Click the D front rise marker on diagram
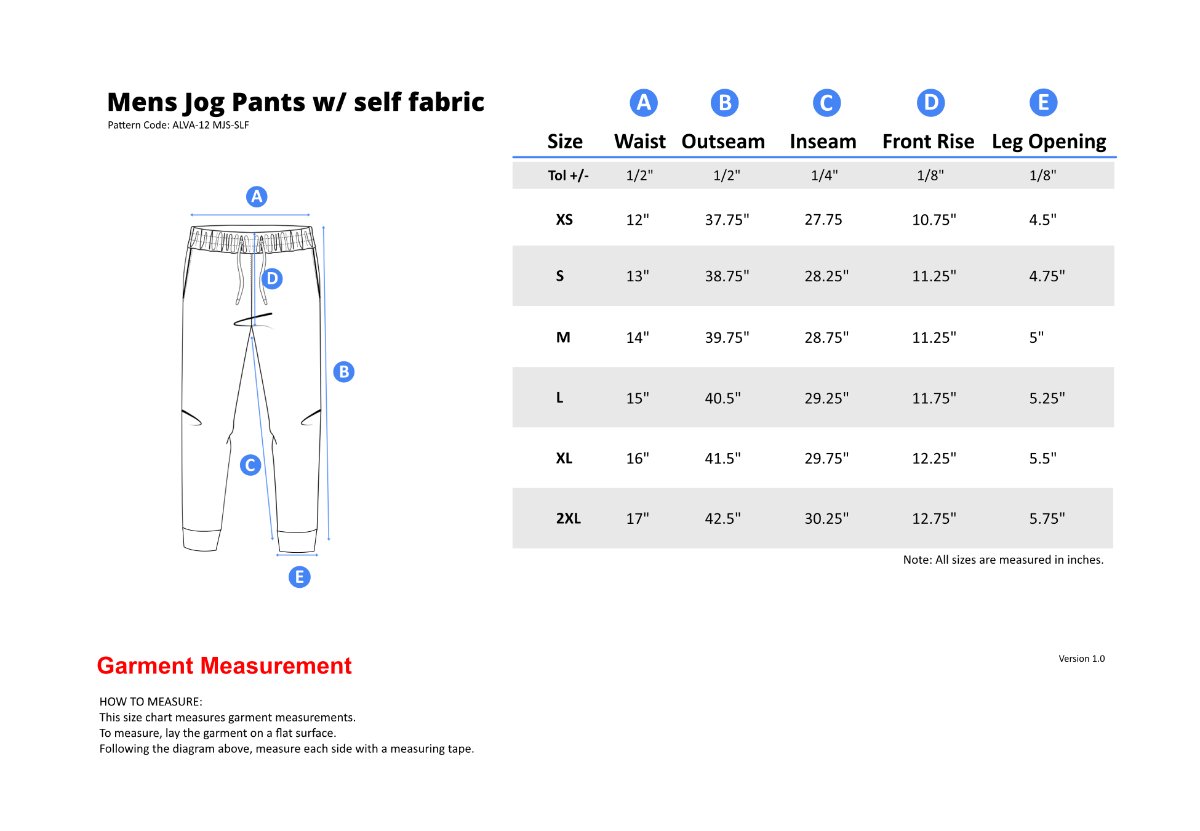Viewport: 1200px width, 831px height. 273,279
